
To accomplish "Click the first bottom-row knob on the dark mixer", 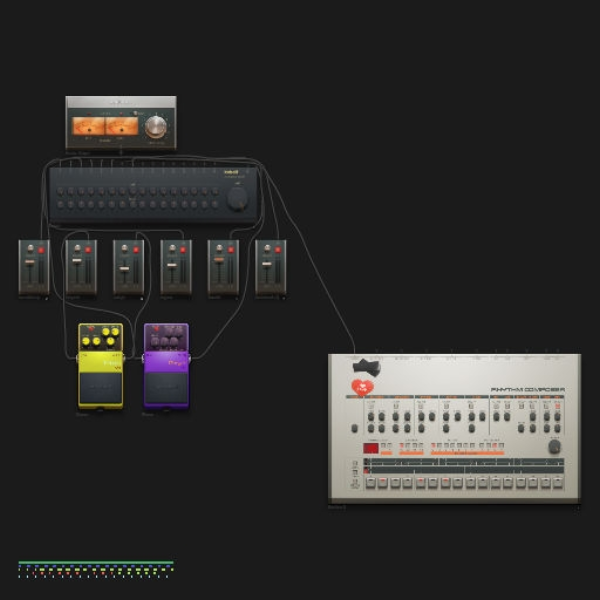I will click(60, 204).
